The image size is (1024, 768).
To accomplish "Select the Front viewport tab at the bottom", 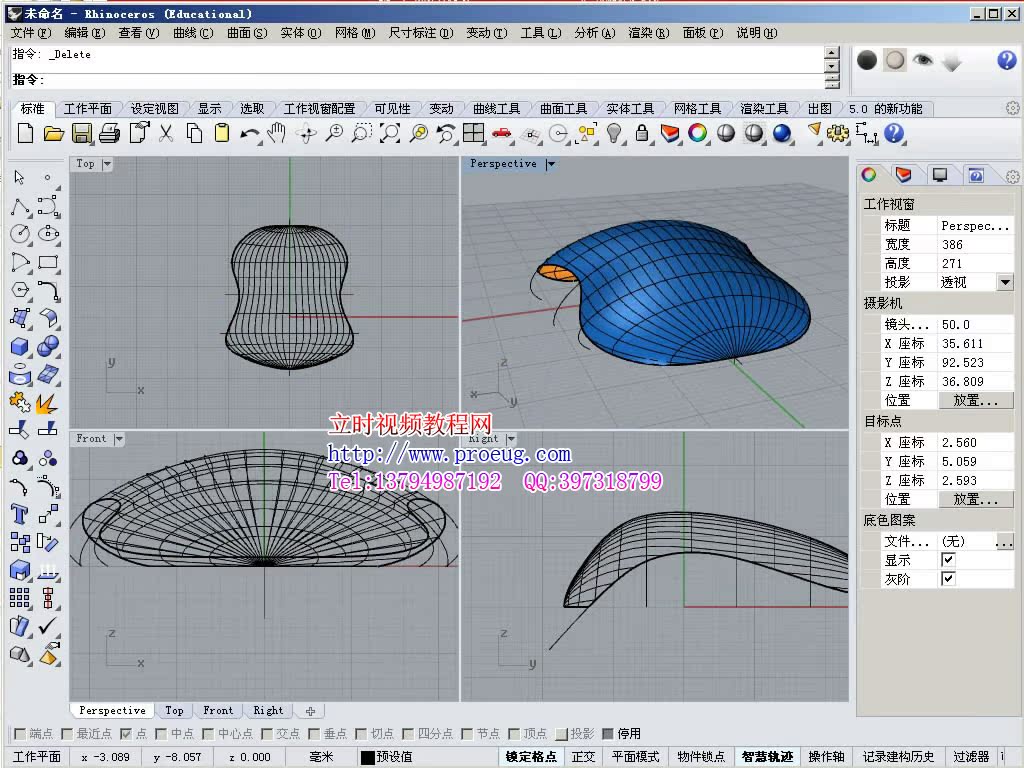I will (218, 711).
